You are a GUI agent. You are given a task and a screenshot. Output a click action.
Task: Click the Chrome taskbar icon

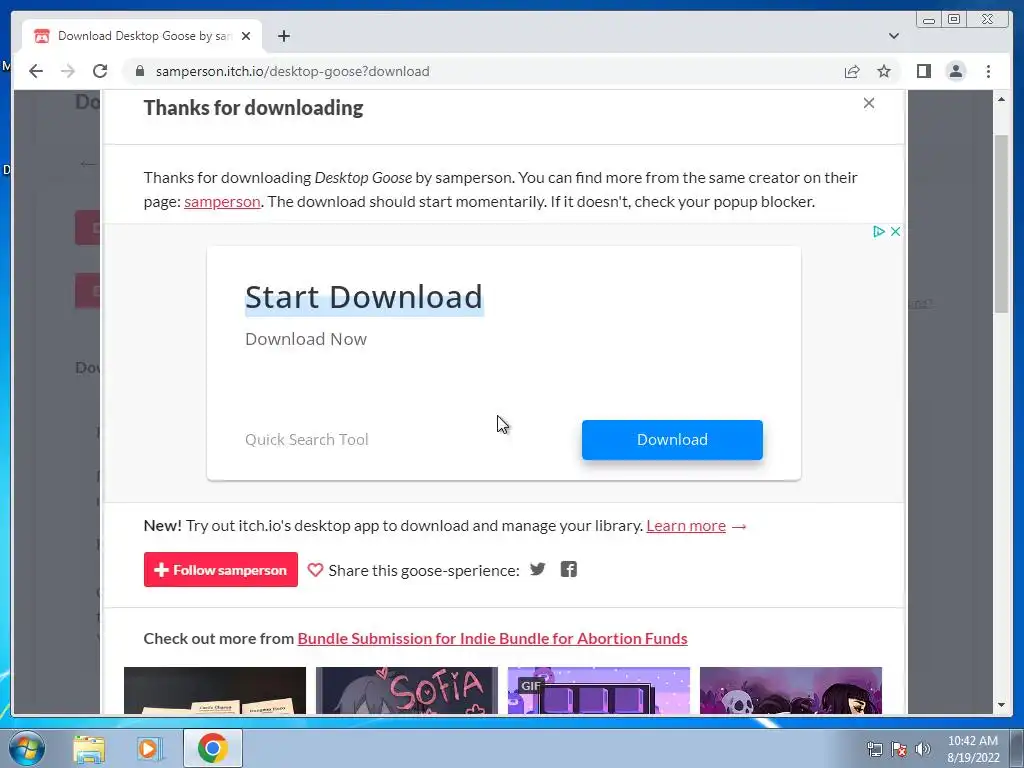pyautogui.click(x=212, y=748)
